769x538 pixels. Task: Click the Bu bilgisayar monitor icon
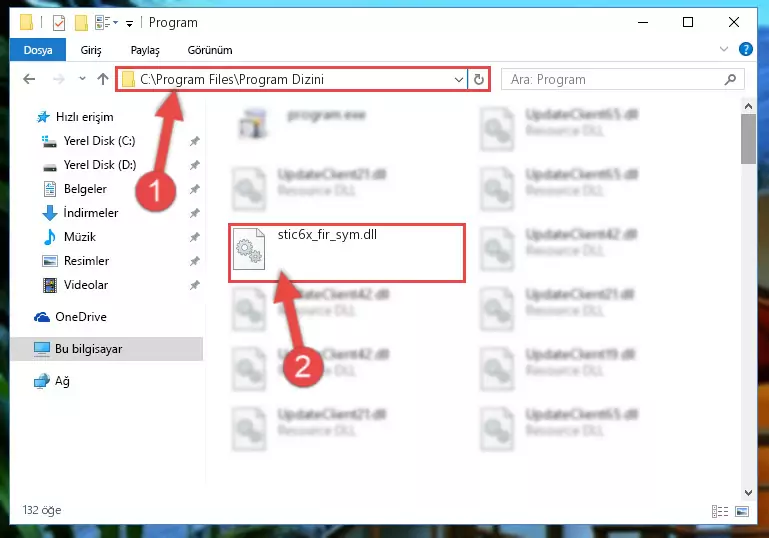[x=42, y=349]
